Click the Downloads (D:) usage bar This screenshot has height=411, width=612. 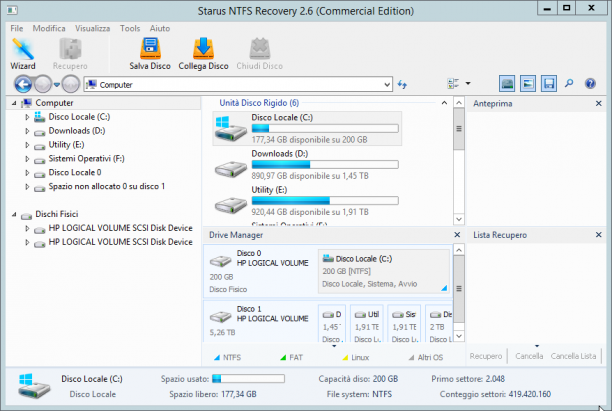click(x=325, y=165)
